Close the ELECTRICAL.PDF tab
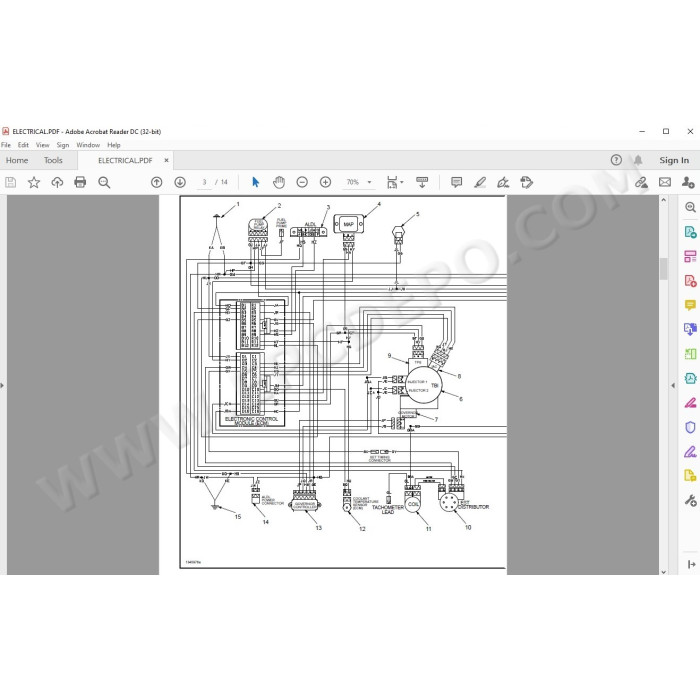 pyautogui.click(x=167, y=160)
